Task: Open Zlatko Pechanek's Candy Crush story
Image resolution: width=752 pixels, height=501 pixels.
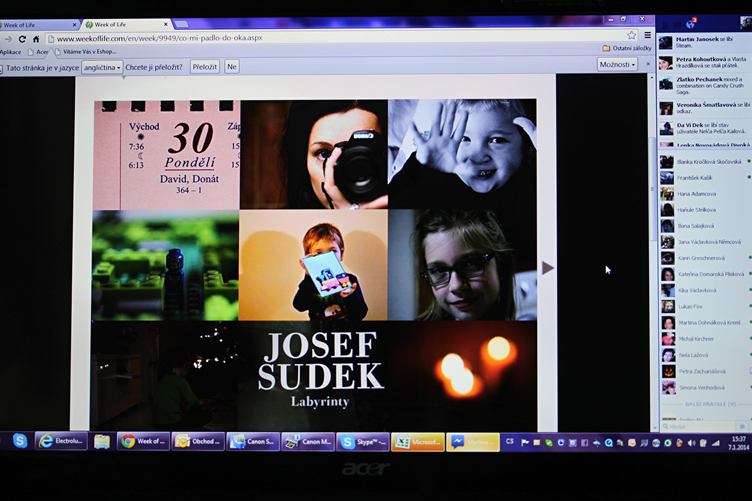Action: point(703,86)
